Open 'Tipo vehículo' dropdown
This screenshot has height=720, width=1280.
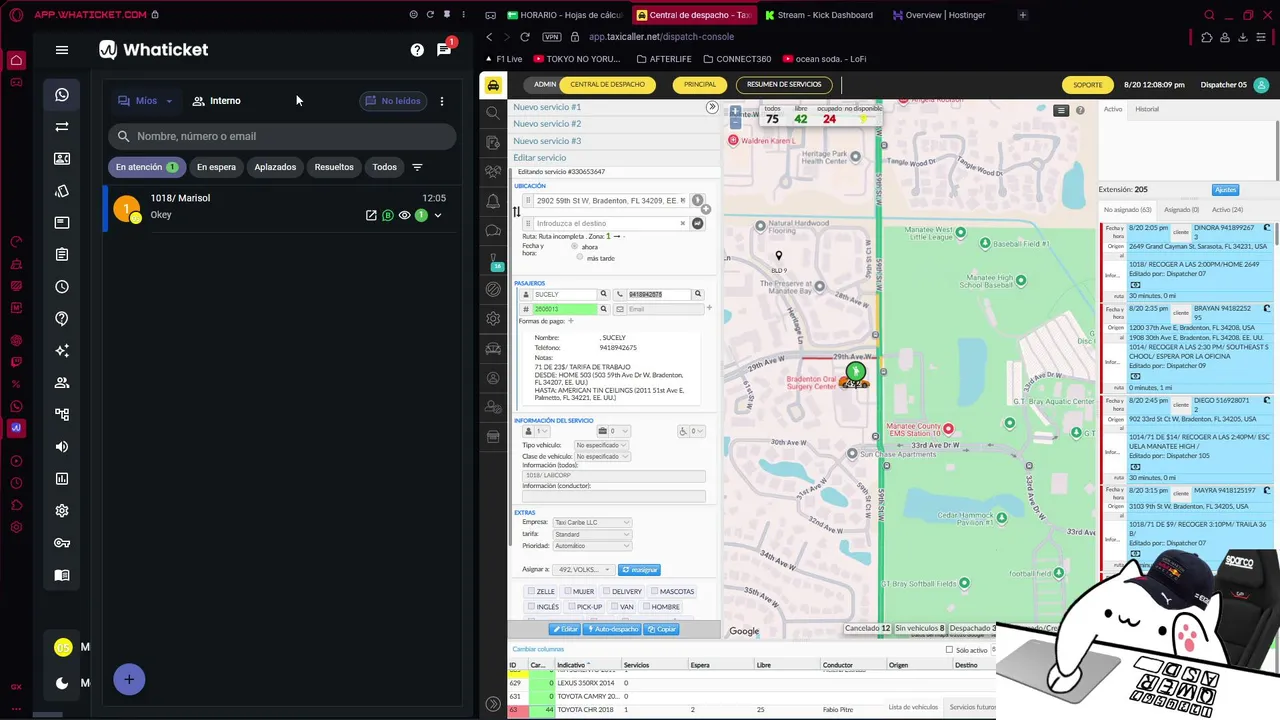click(601, 445)
